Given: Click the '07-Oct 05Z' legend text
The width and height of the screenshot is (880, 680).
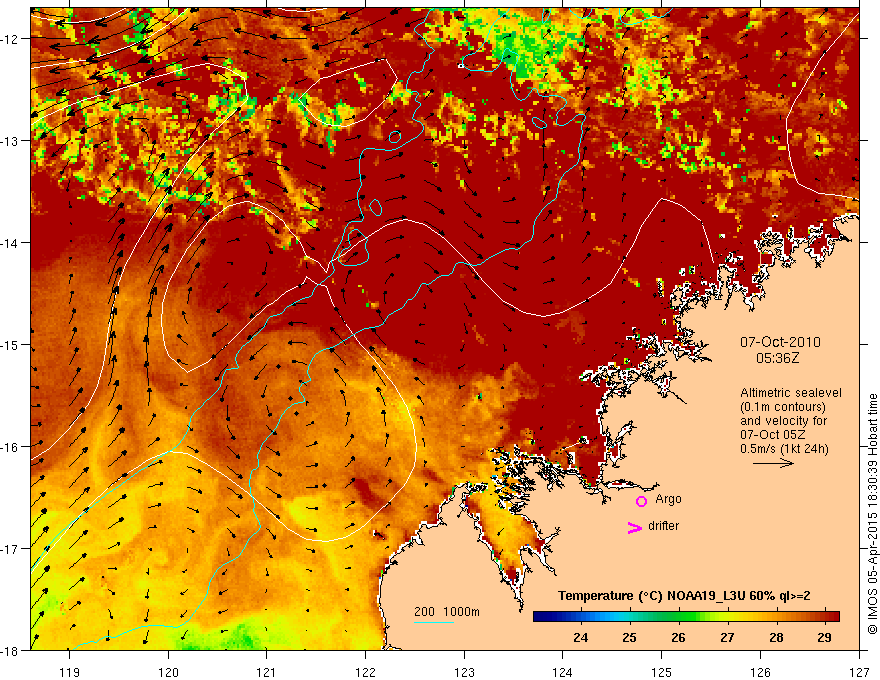Looking at the screenshot, I should pyautogui.click(x=774, y=435).
